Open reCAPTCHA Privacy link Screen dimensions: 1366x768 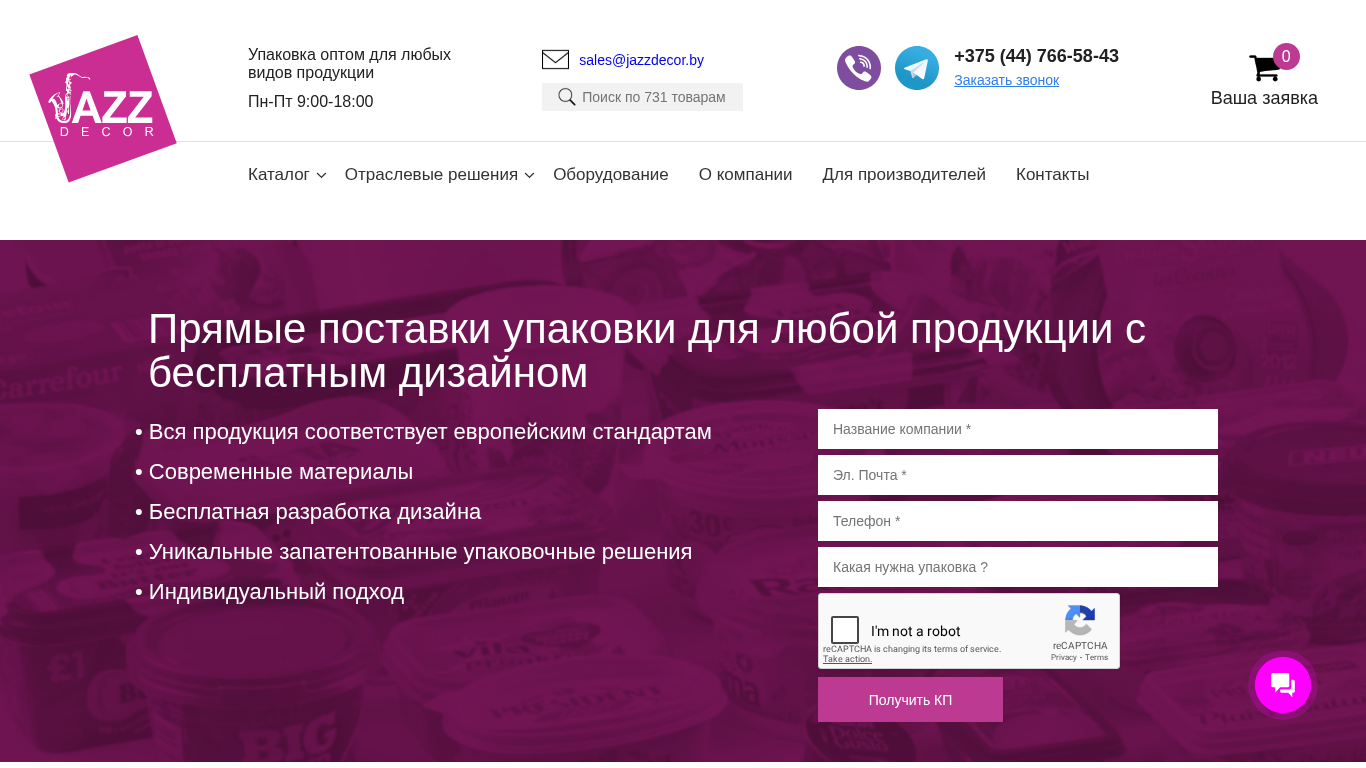click(x=1065, y=657)
